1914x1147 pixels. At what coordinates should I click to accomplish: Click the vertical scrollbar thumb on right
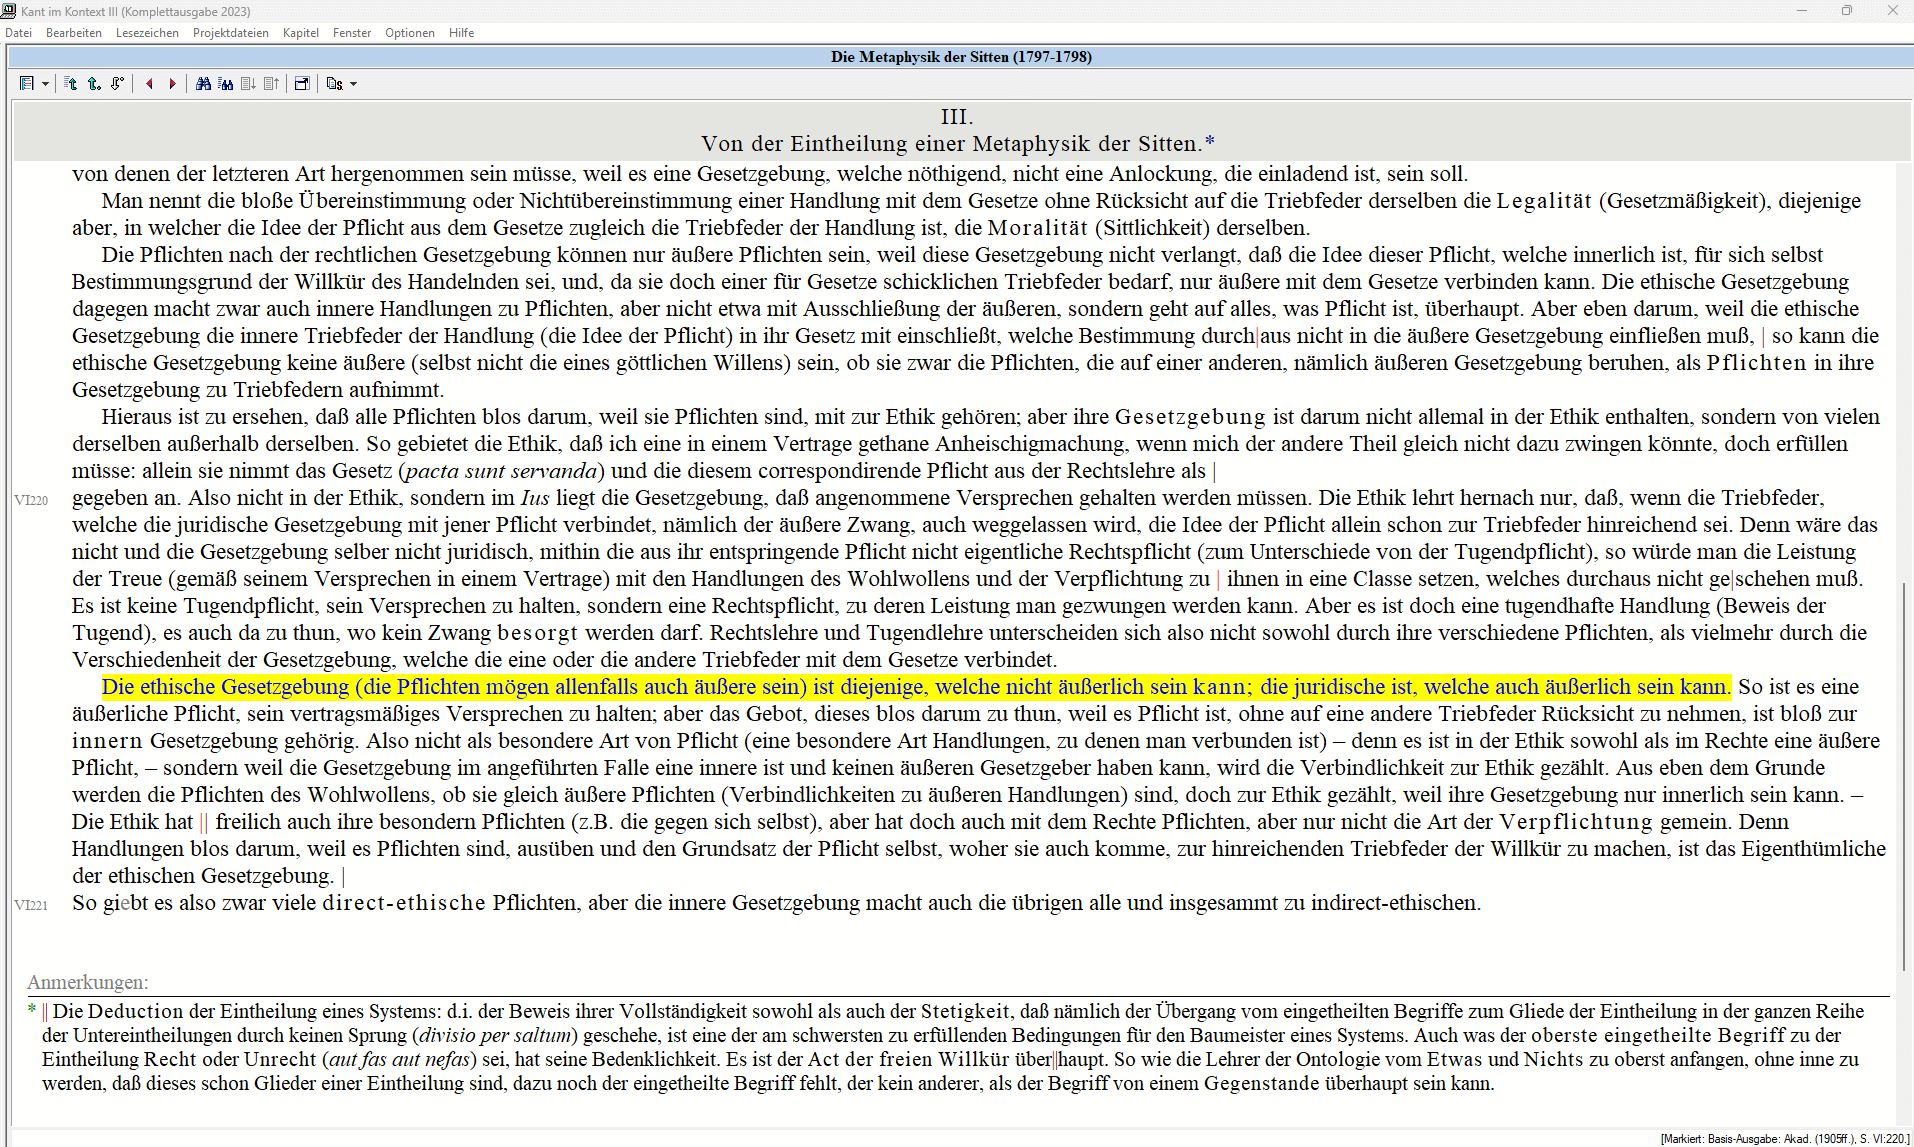point(1904,775)
